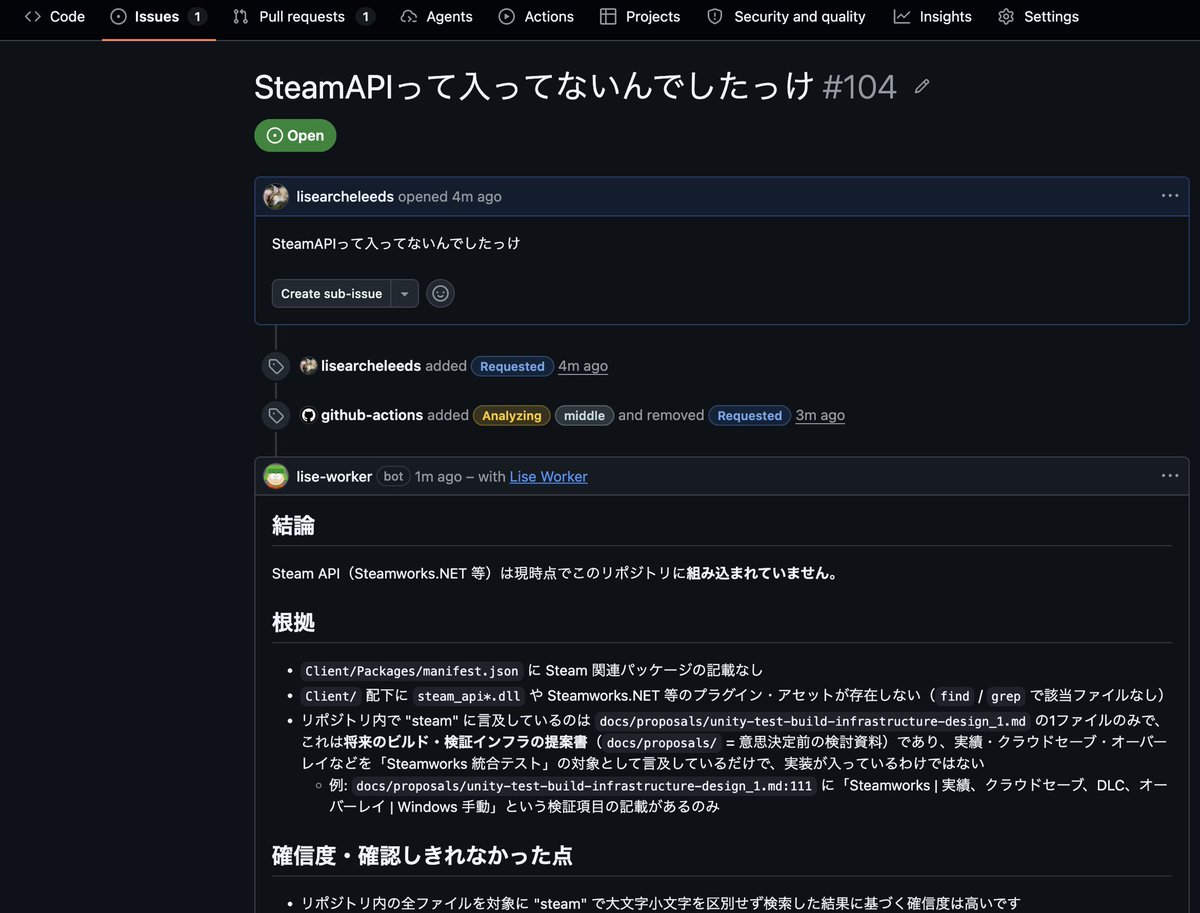The image size is (1200, 913).
Task: Click the 確信度・確認しきれなかった点 heading
Action: pos(422,855)
